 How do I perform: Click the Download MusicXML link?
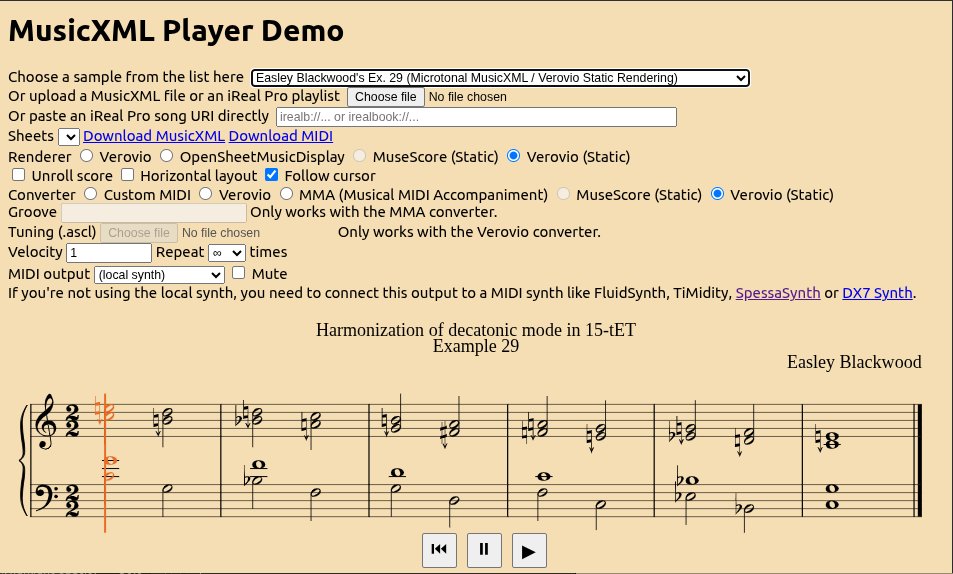coord(154,136)
